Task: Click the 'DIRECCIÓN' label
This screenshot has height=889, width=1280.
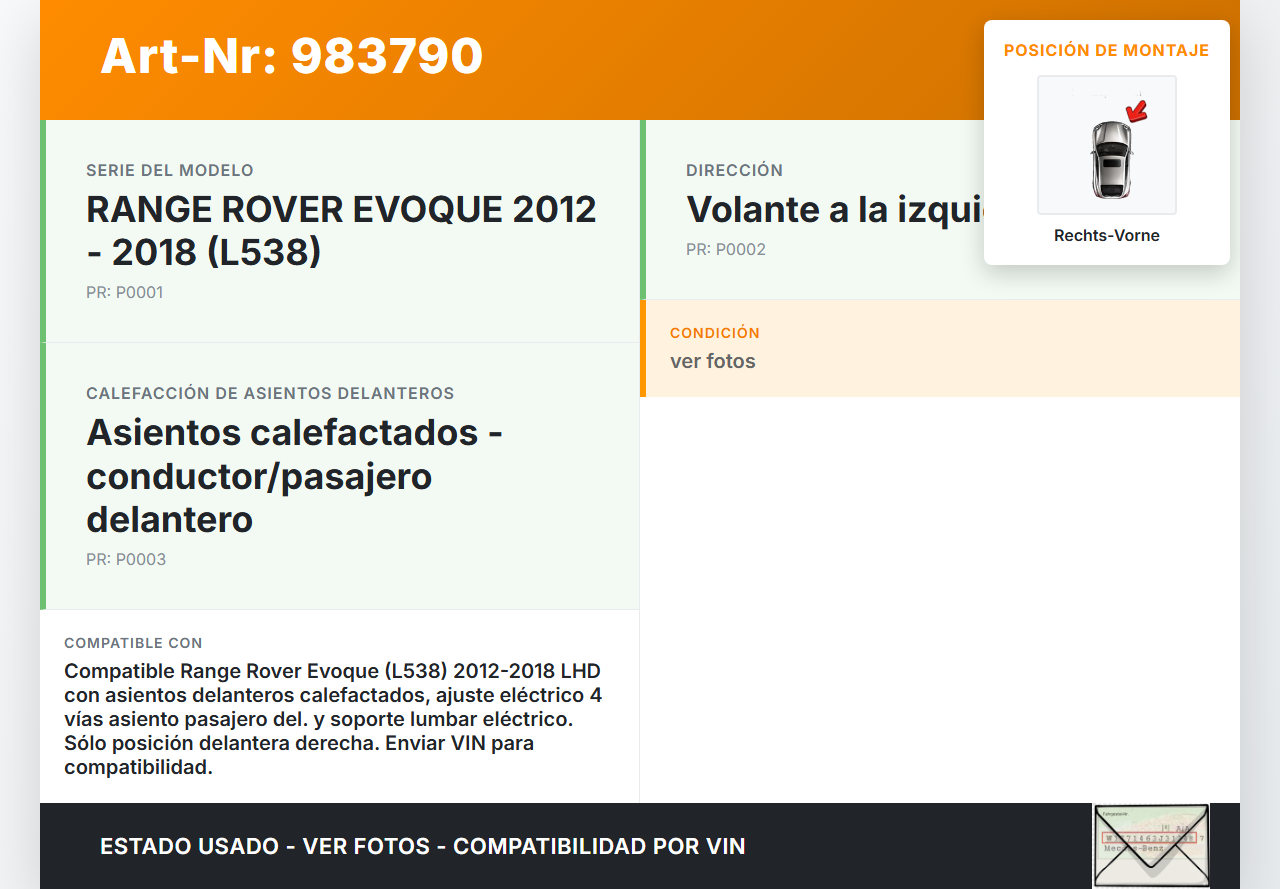Action: 734,170
